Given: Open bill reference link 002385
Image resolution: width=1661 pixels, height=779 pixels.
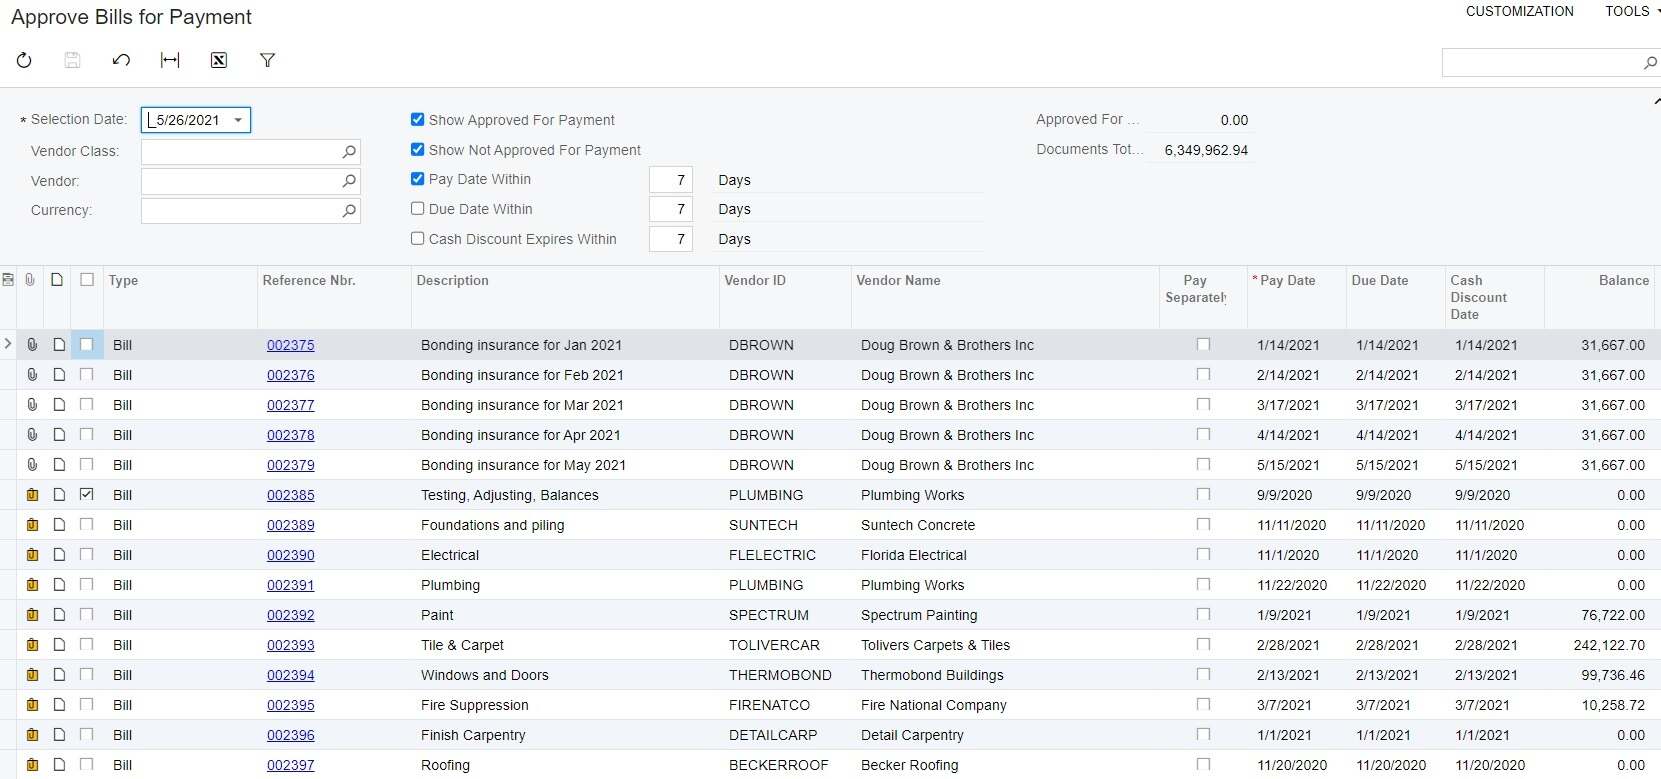Looking at the screenshot, I should pyautogui.click(x=291, y=495).
